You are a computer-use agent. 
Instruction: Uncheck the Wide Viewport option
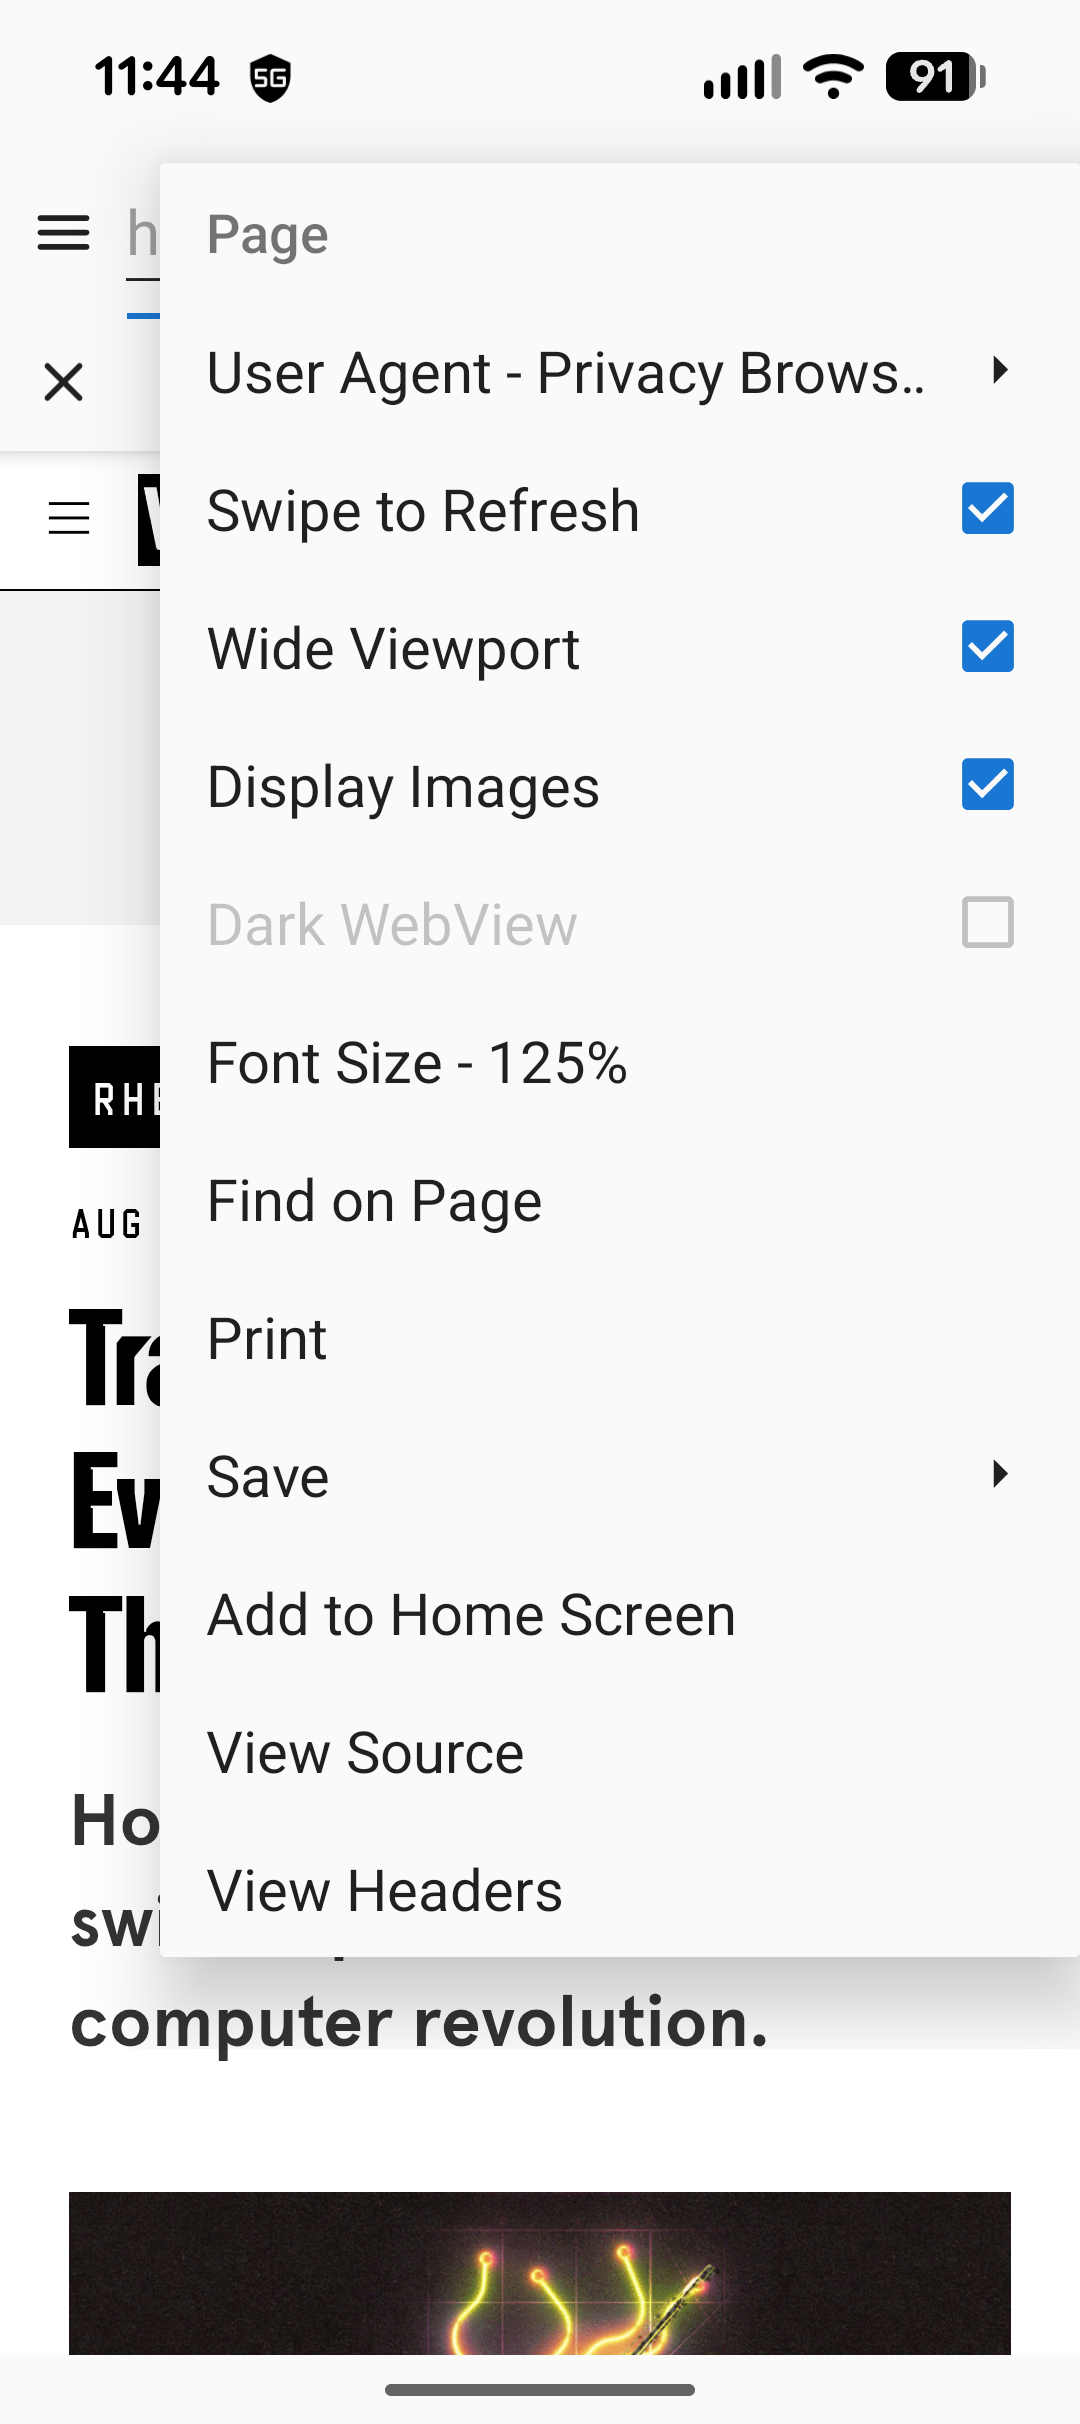pos(987,646)
